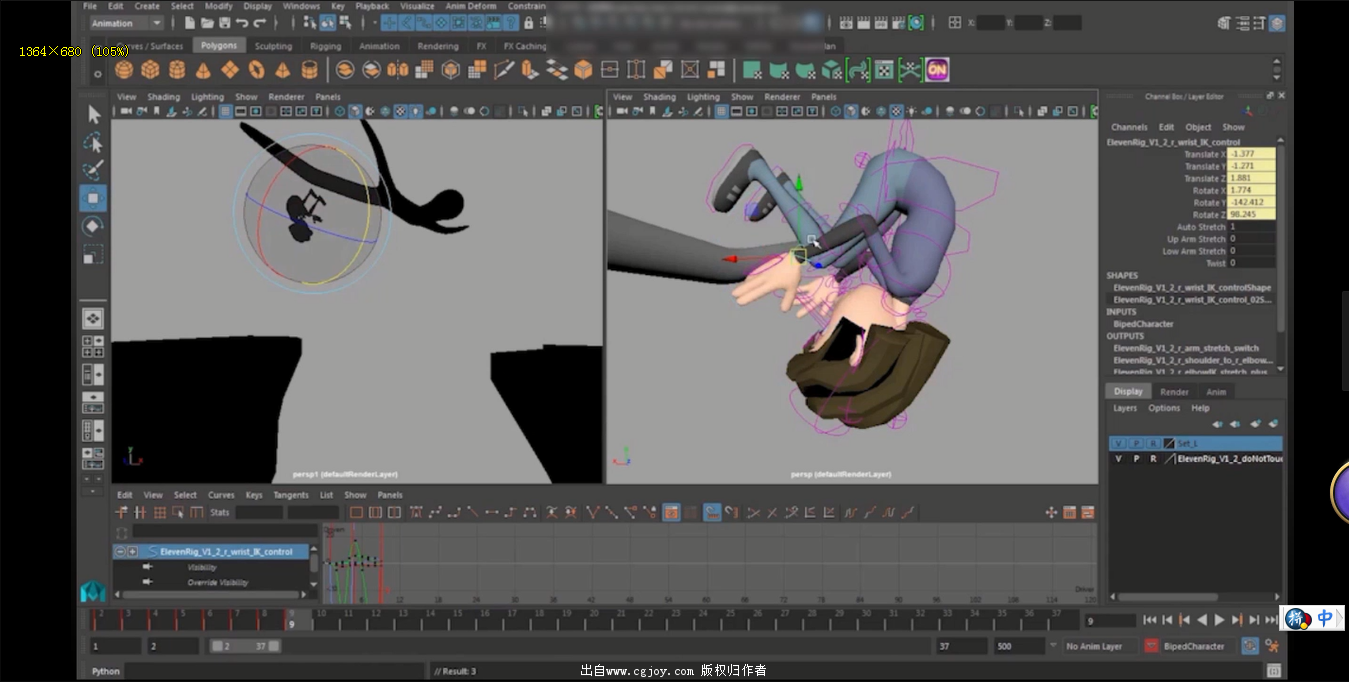
Task: Play the animation forwards
Action: [1219, 621]
